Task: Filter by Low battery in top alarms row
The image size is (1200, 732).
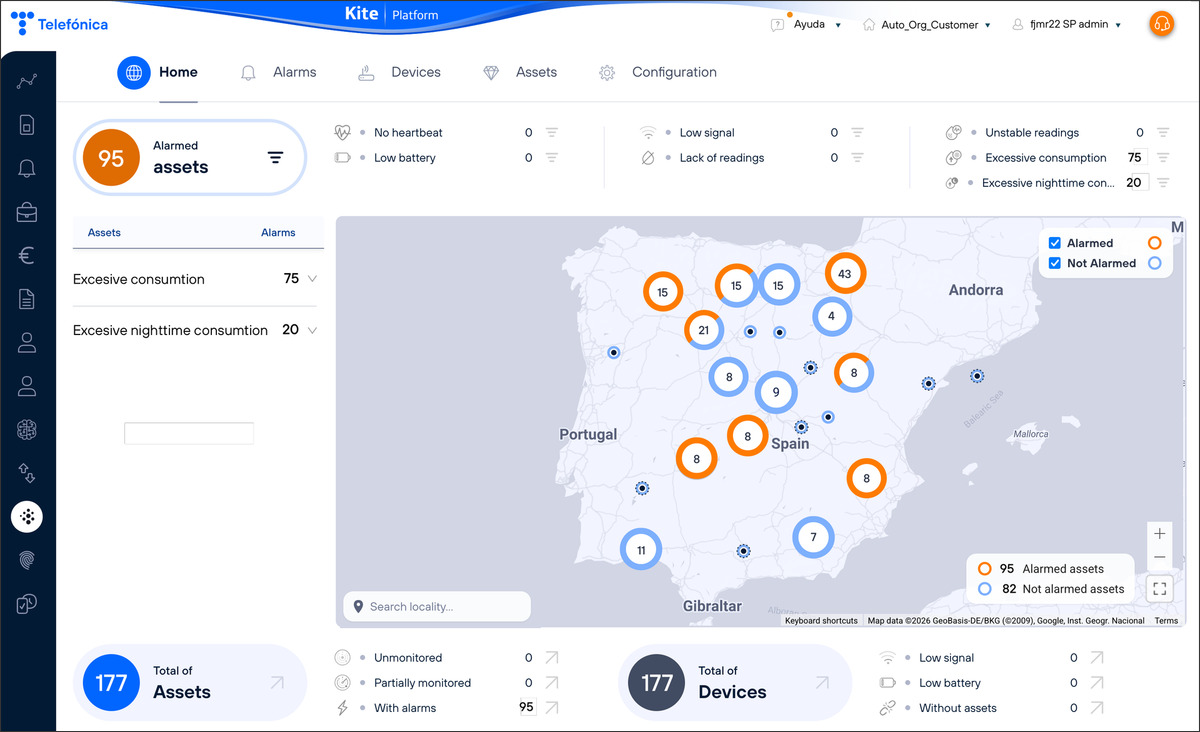Action: tap(551, 157)
